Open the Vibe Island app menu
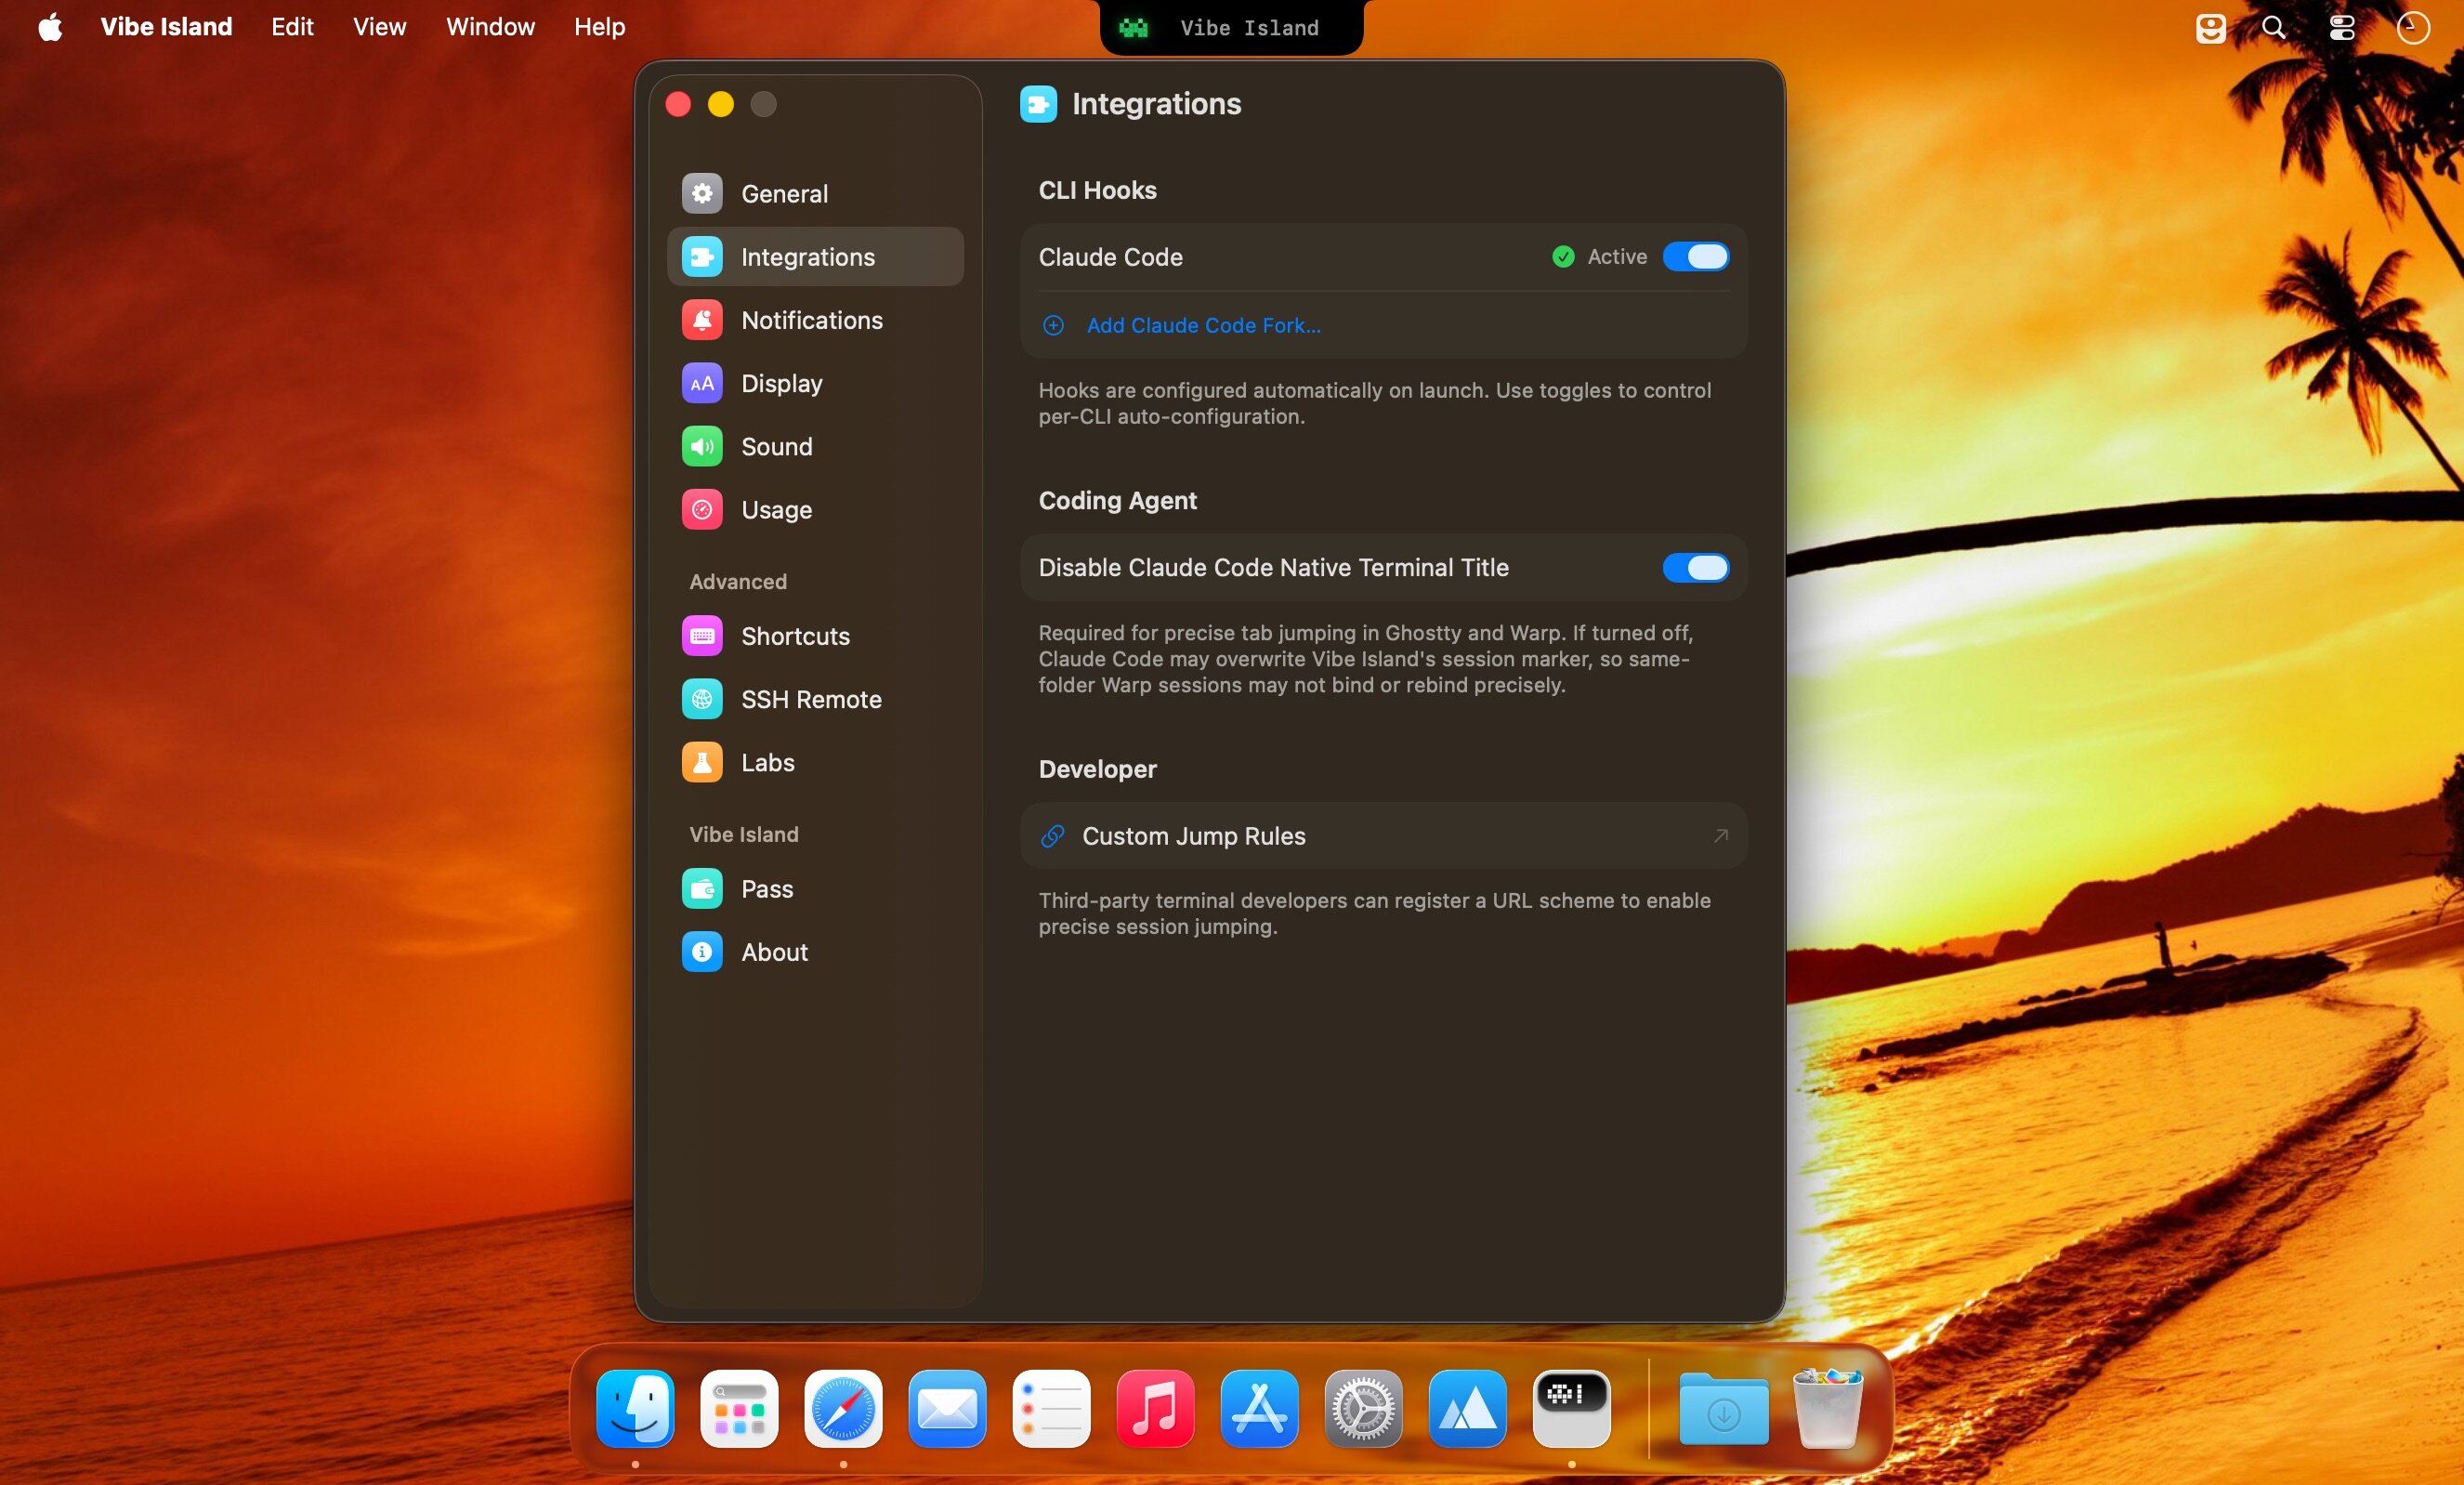The image size is (2464, 1485). click(166, 27)
